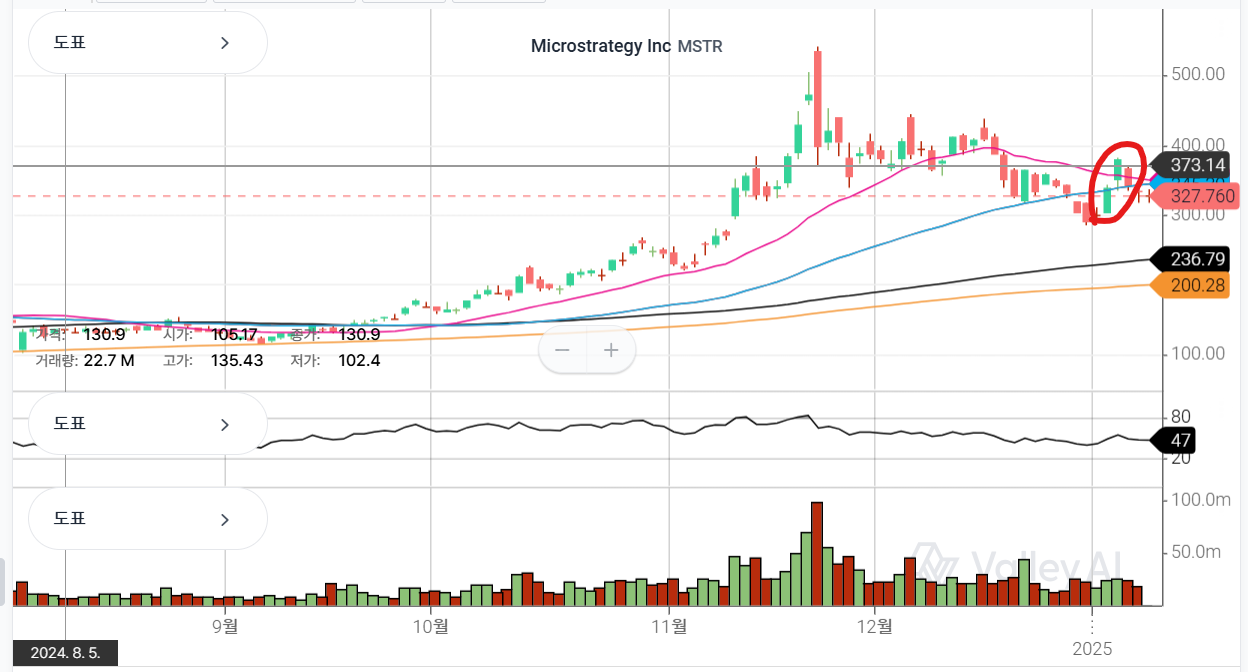Click the Microstrategy Inc MSTR chart title
Viewport: 1248px width, 672px height.
point(626,46)
